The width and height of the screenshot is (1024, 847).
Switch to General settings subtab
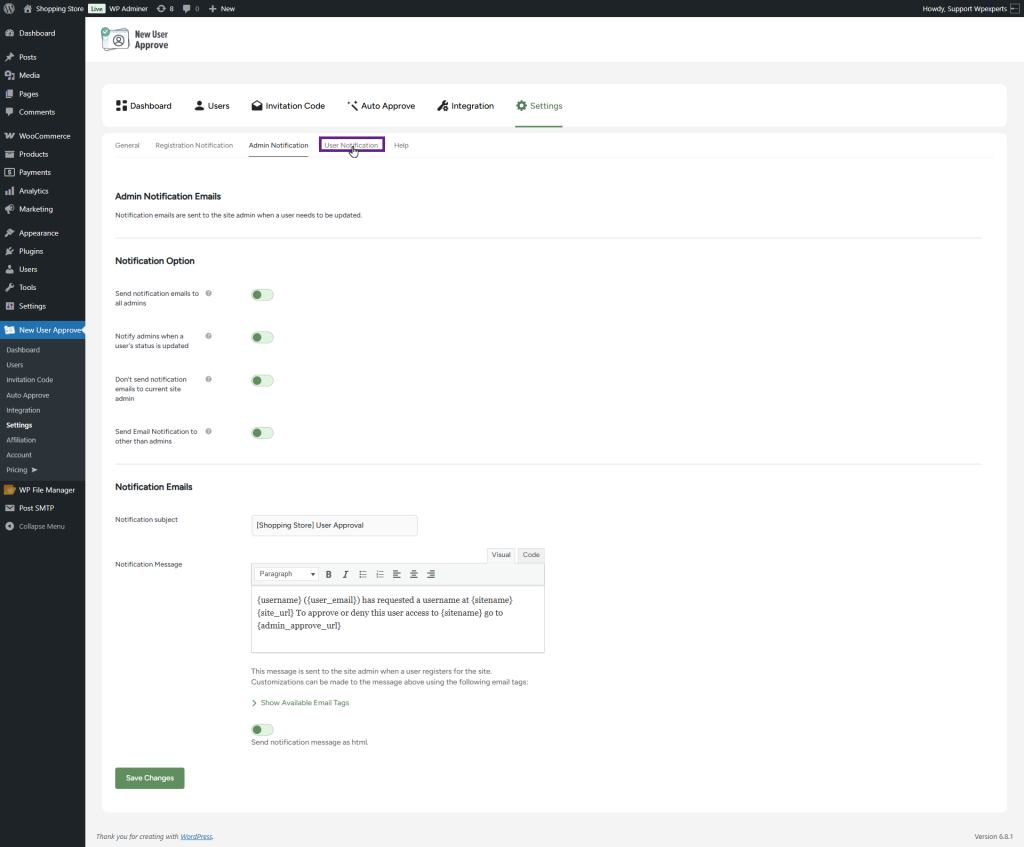tap(127, 146)
